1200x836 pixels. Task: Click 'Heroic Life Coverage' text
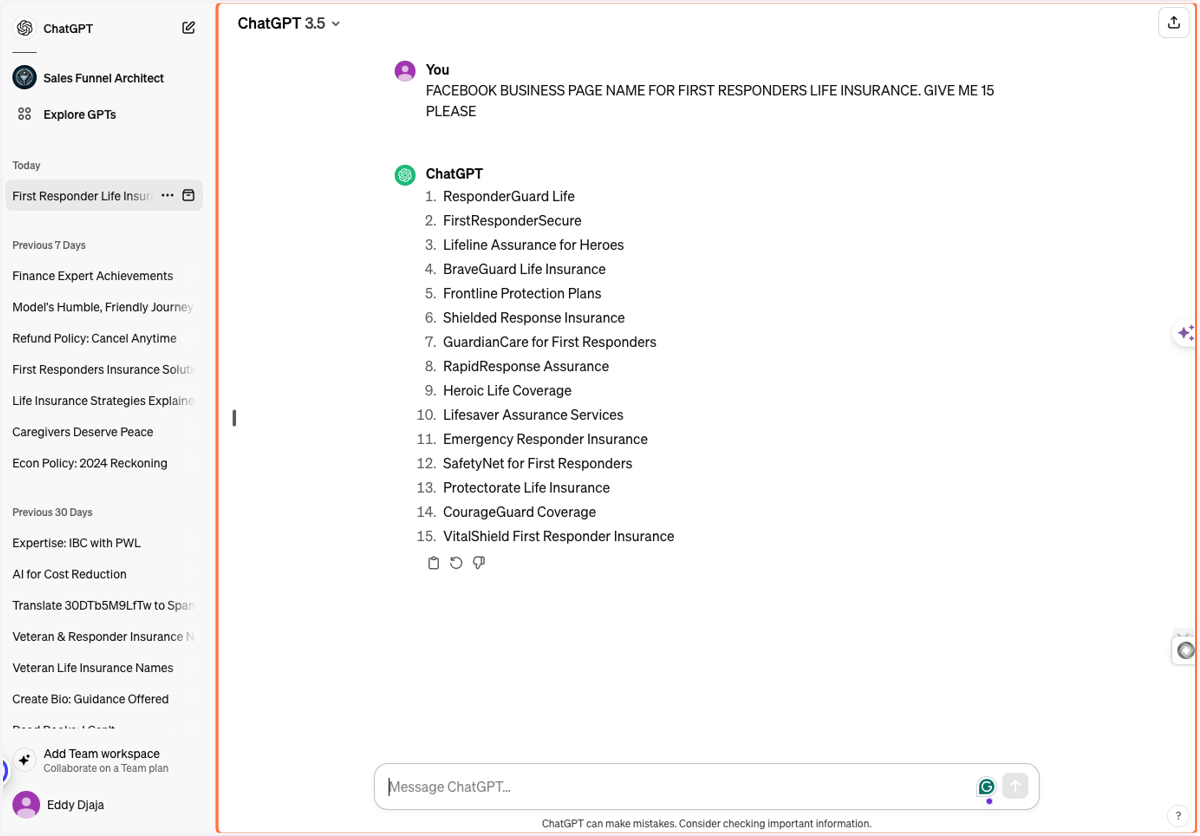point(507,390)
